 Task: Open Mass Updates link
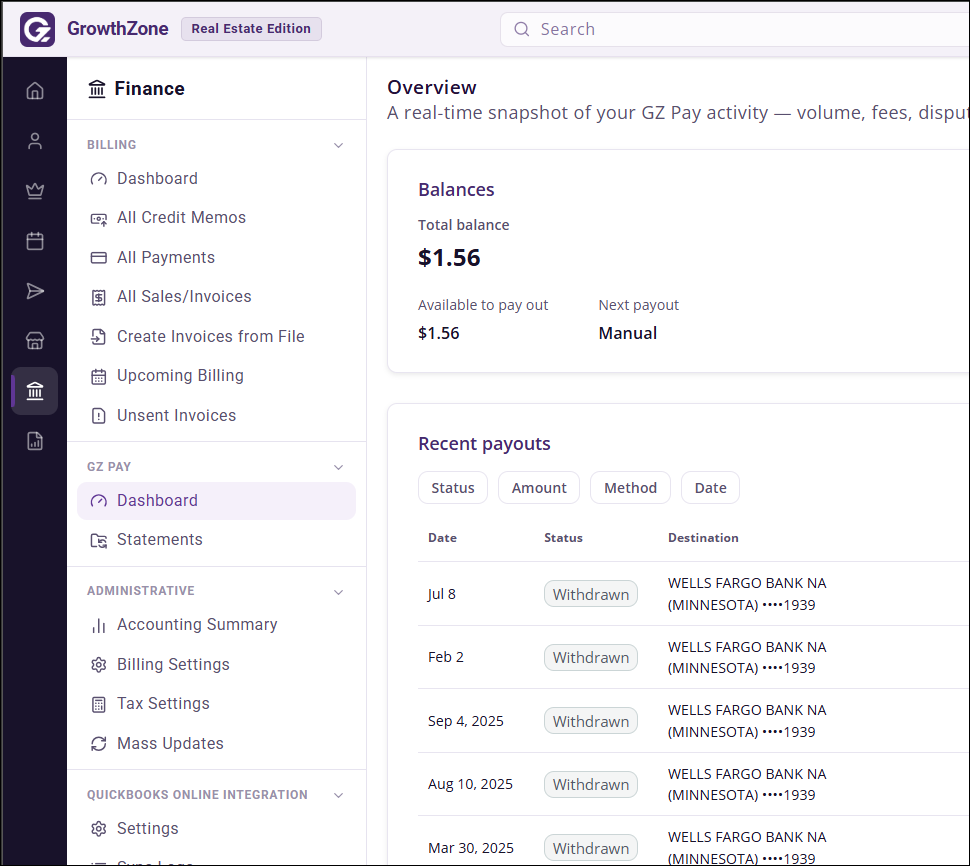[x=217, y=744]
